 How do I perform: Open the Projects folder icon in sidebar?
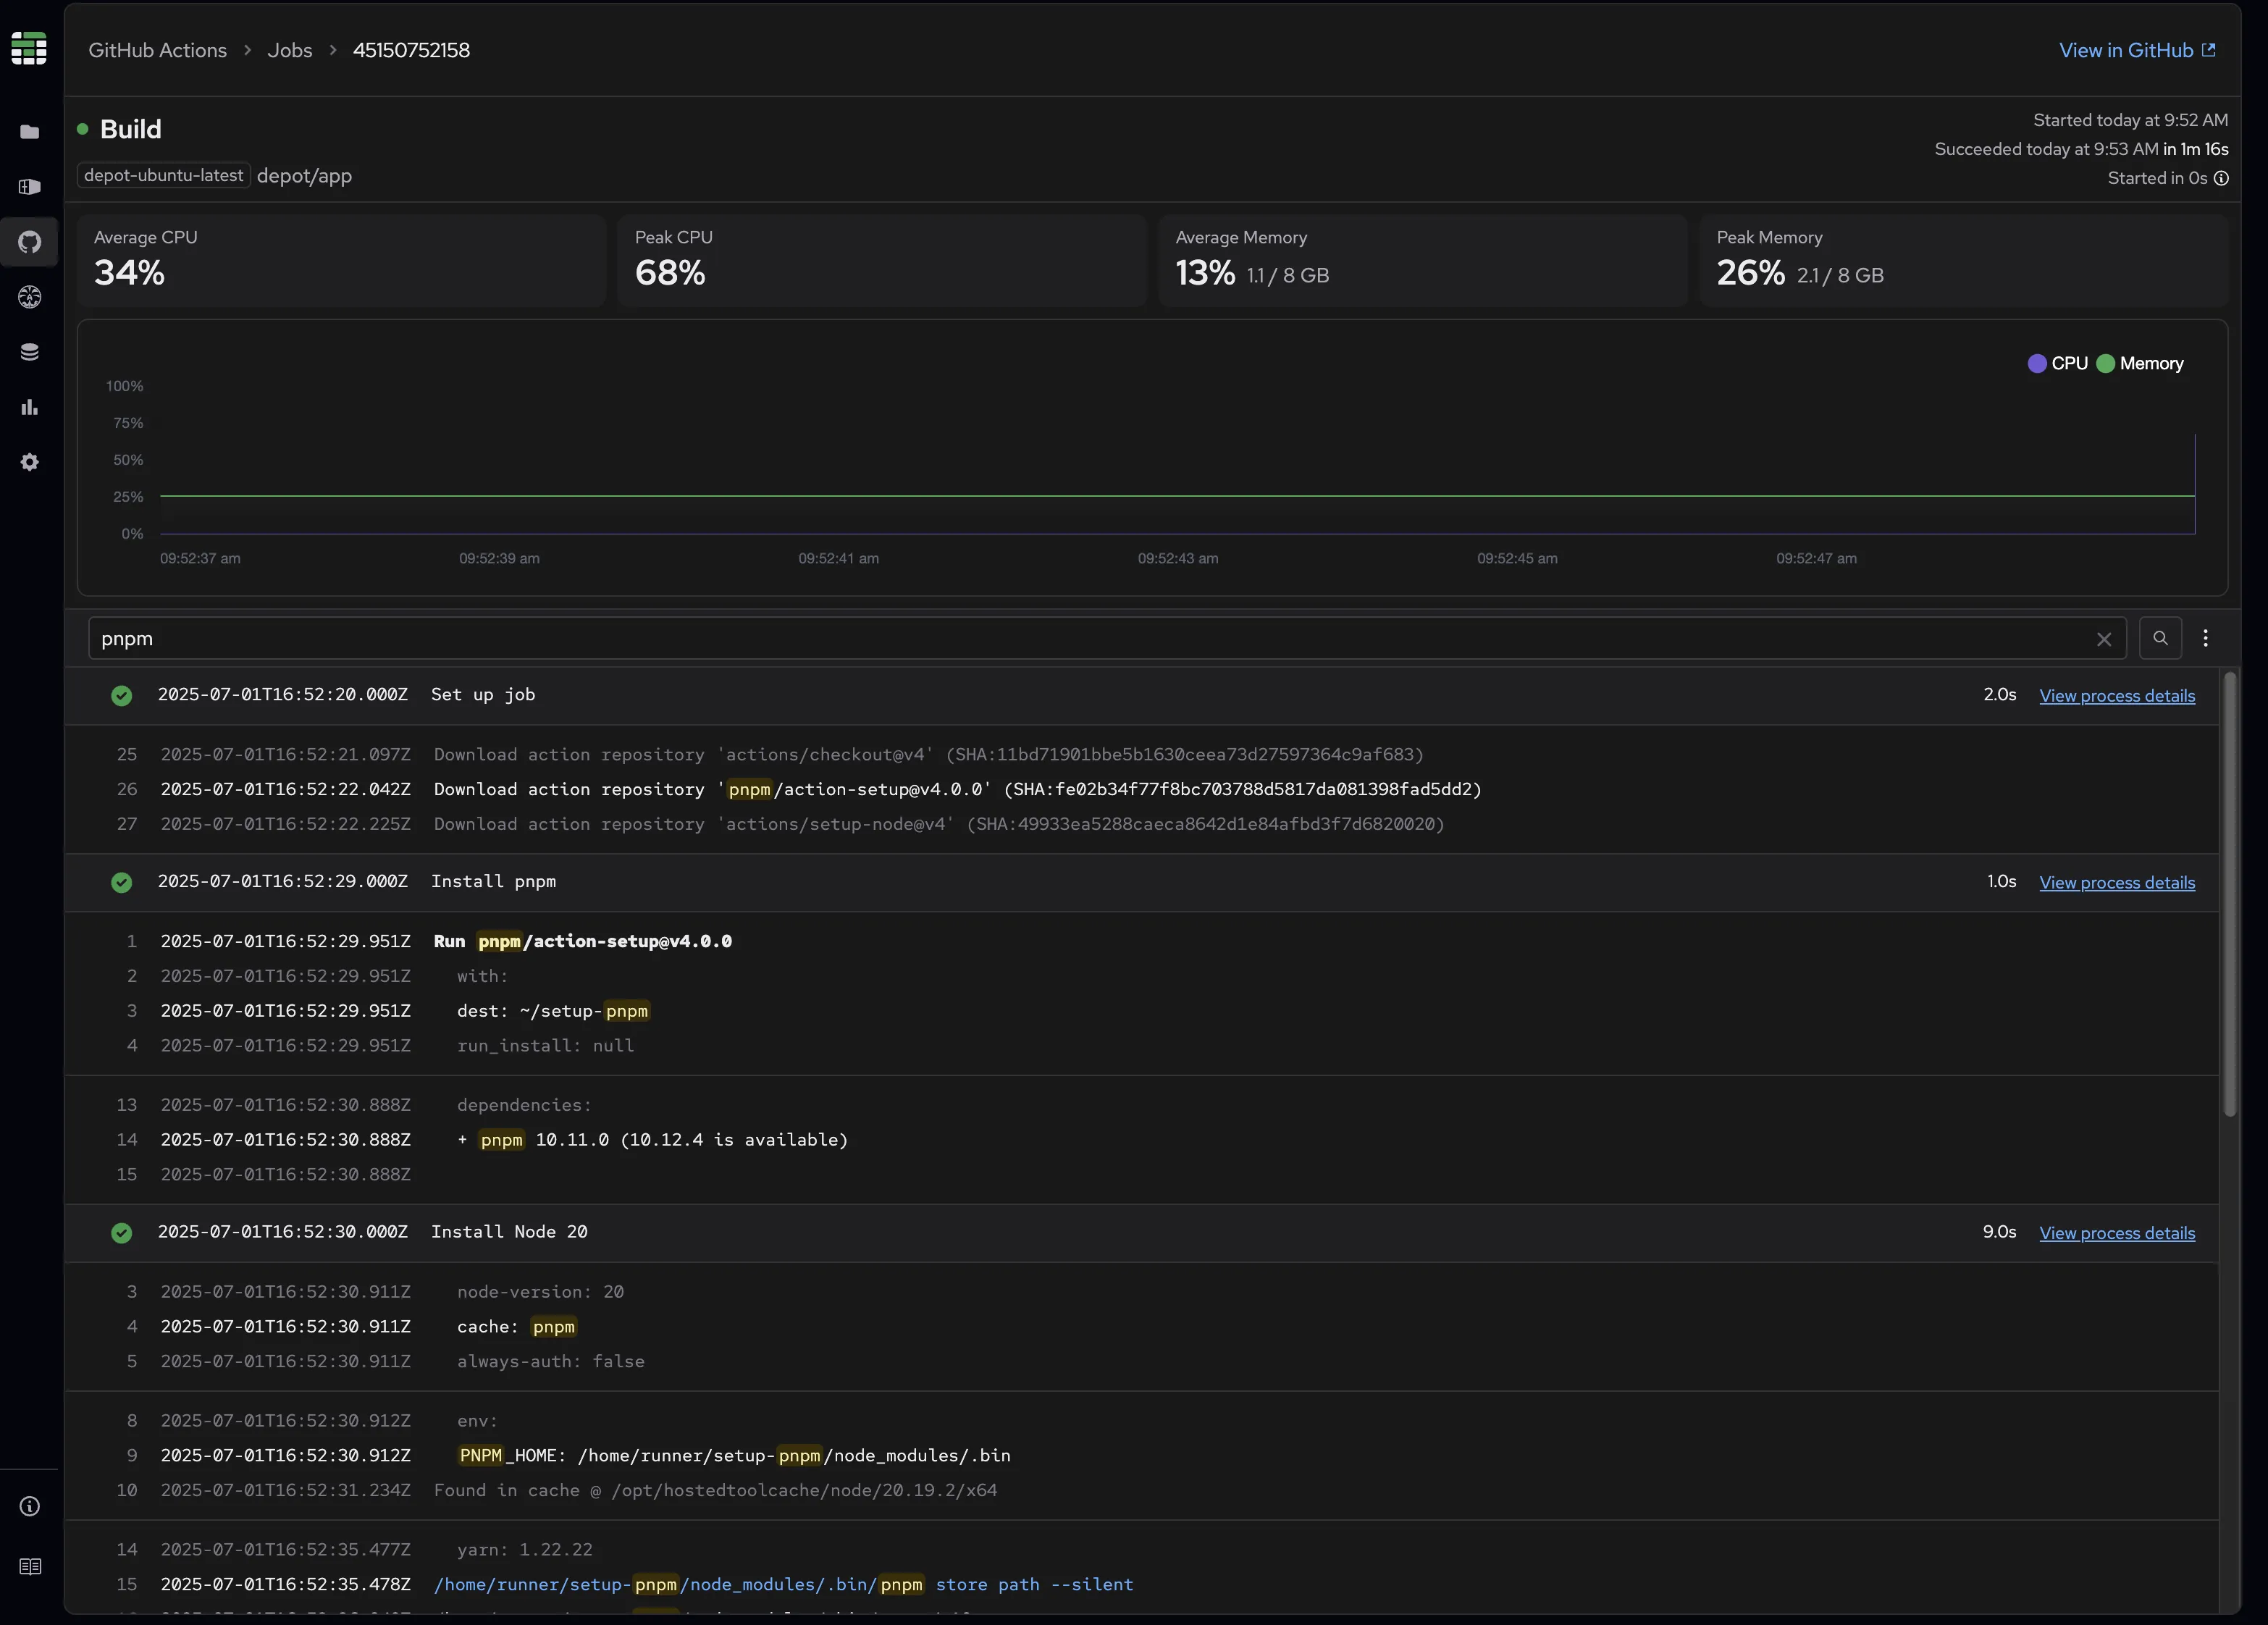tap(29, 131)
